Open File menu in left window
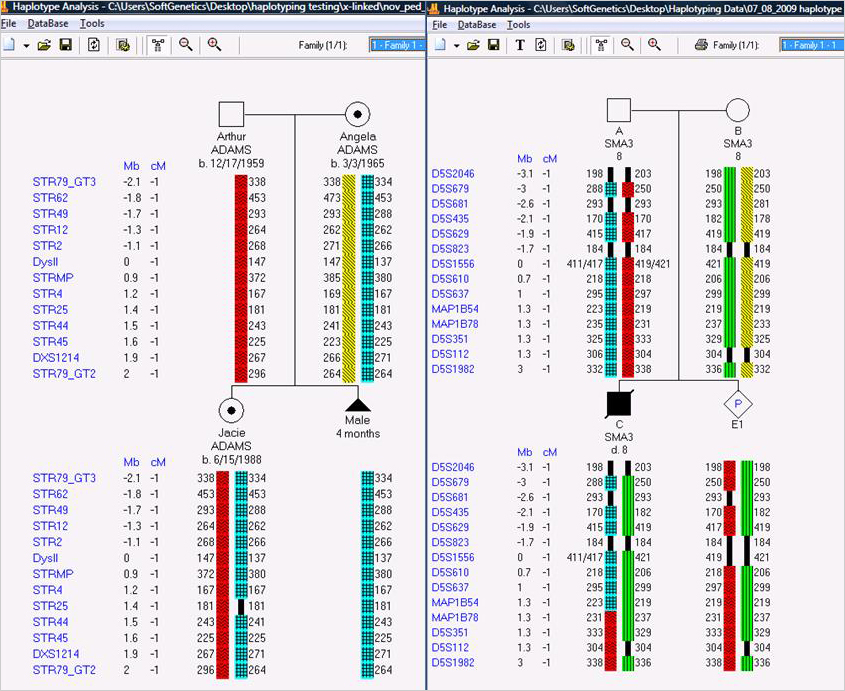Screen dimensions: 845x691 pyautogui.click(x=9, y=24)
